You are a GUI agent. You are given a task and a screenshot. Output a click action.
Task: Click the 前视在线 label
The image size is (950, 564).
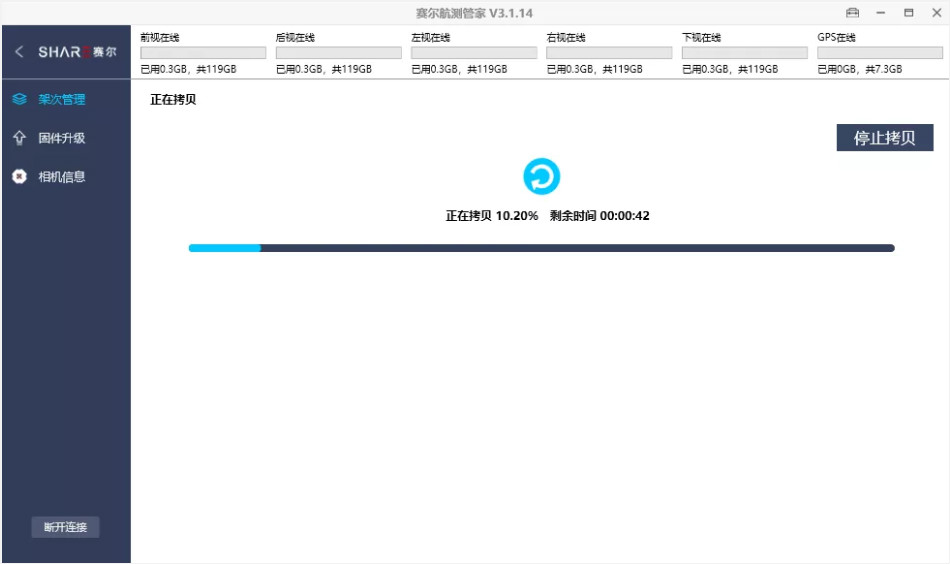pos(160,38)
